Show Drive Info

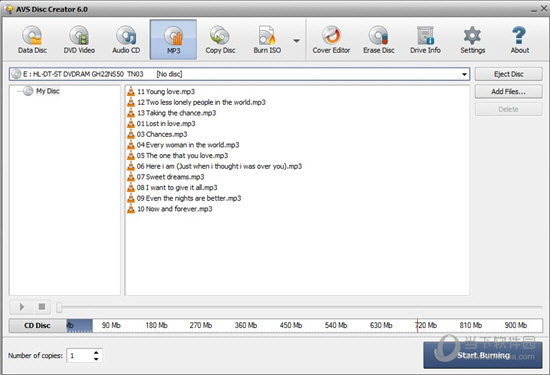pyautogui.click(x=425, y=40)
